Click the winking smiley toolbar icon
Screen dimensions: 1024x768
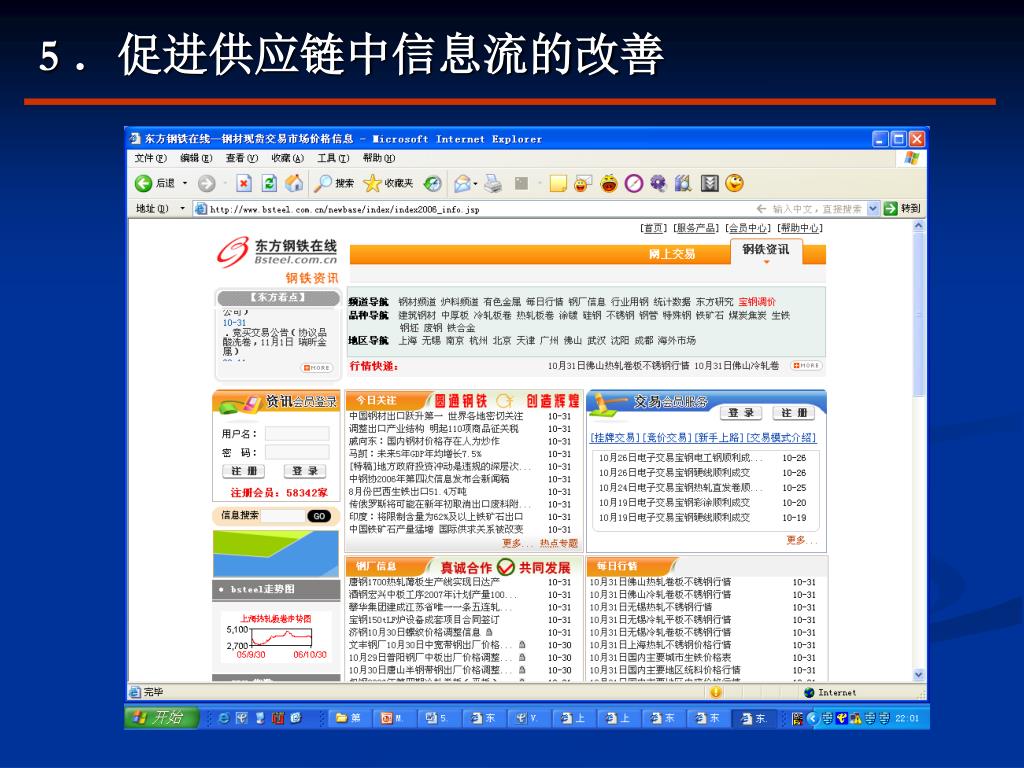coord(735,184)
